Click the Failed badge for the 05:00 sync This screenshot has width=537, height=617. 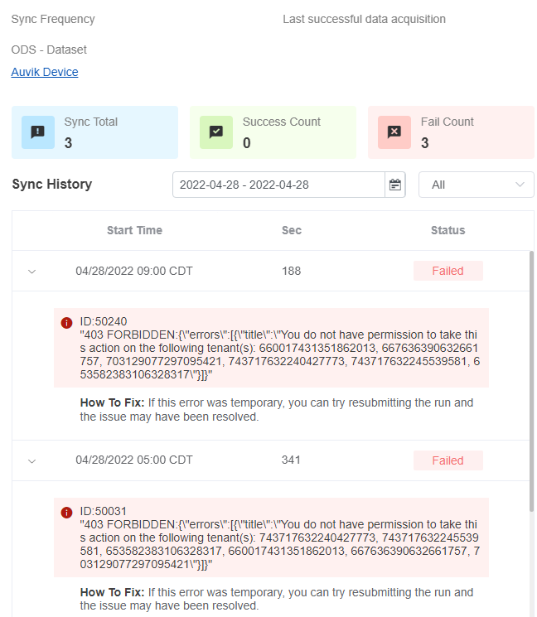(x=448, y=460)
